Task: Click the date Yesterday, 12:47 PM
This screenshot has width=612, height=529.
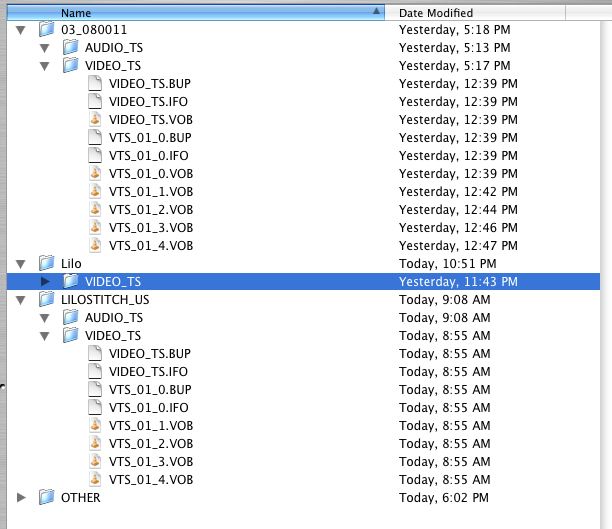Action: [x=458, y=246]
